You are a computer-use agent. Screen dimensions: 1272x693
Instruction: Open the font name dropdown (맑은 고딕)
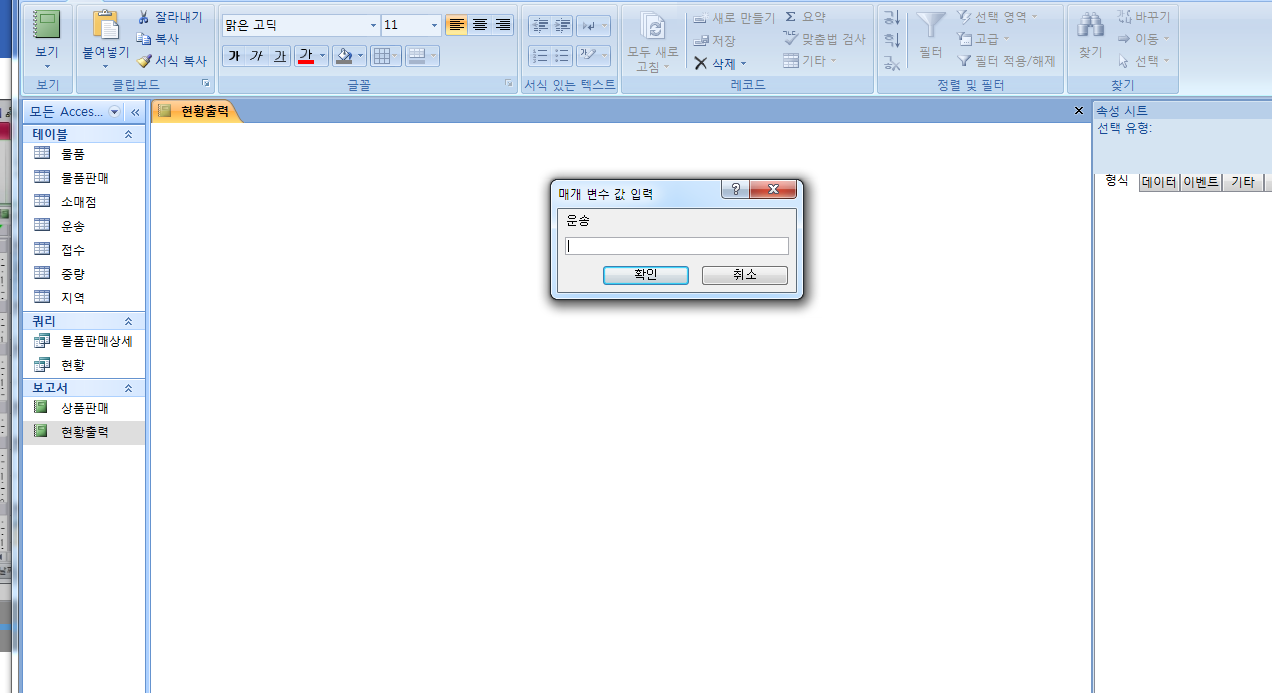[x=374, y=25]
